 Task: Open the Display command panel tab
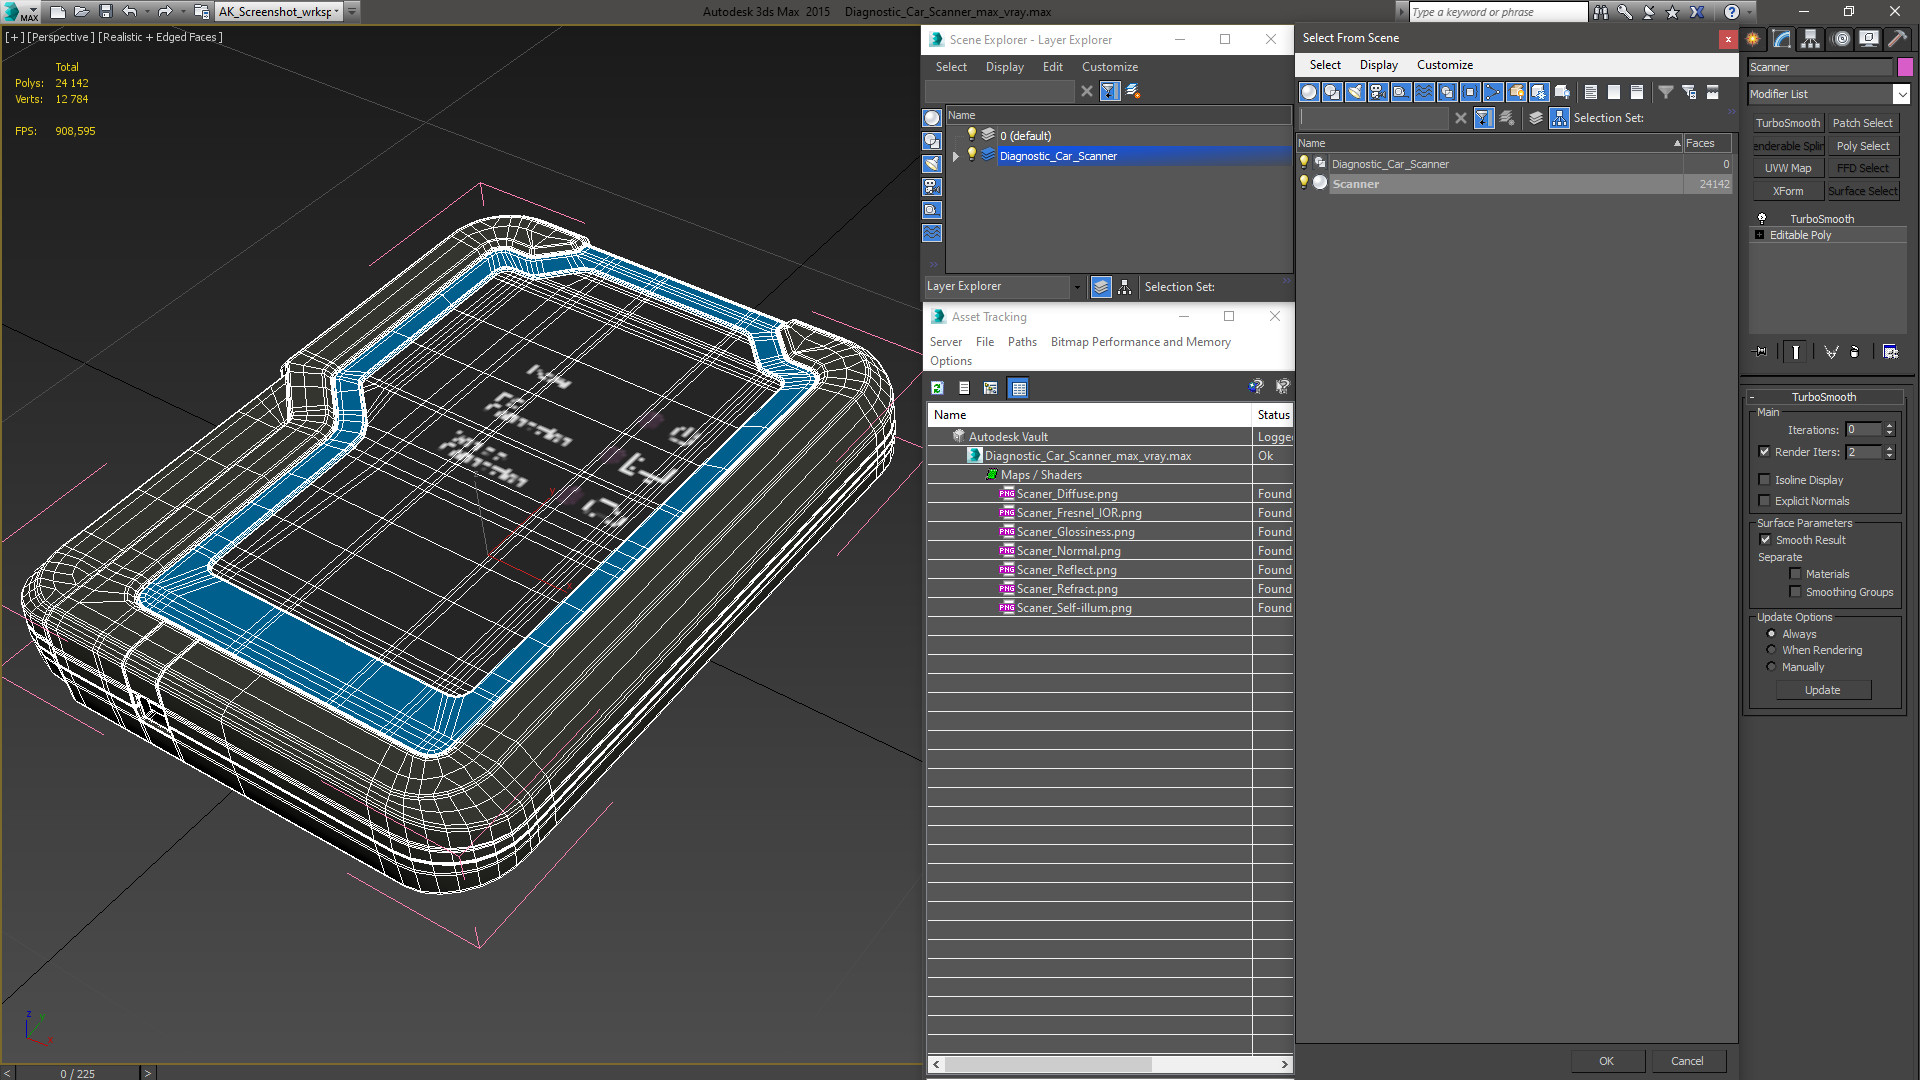pos(1868,39)
